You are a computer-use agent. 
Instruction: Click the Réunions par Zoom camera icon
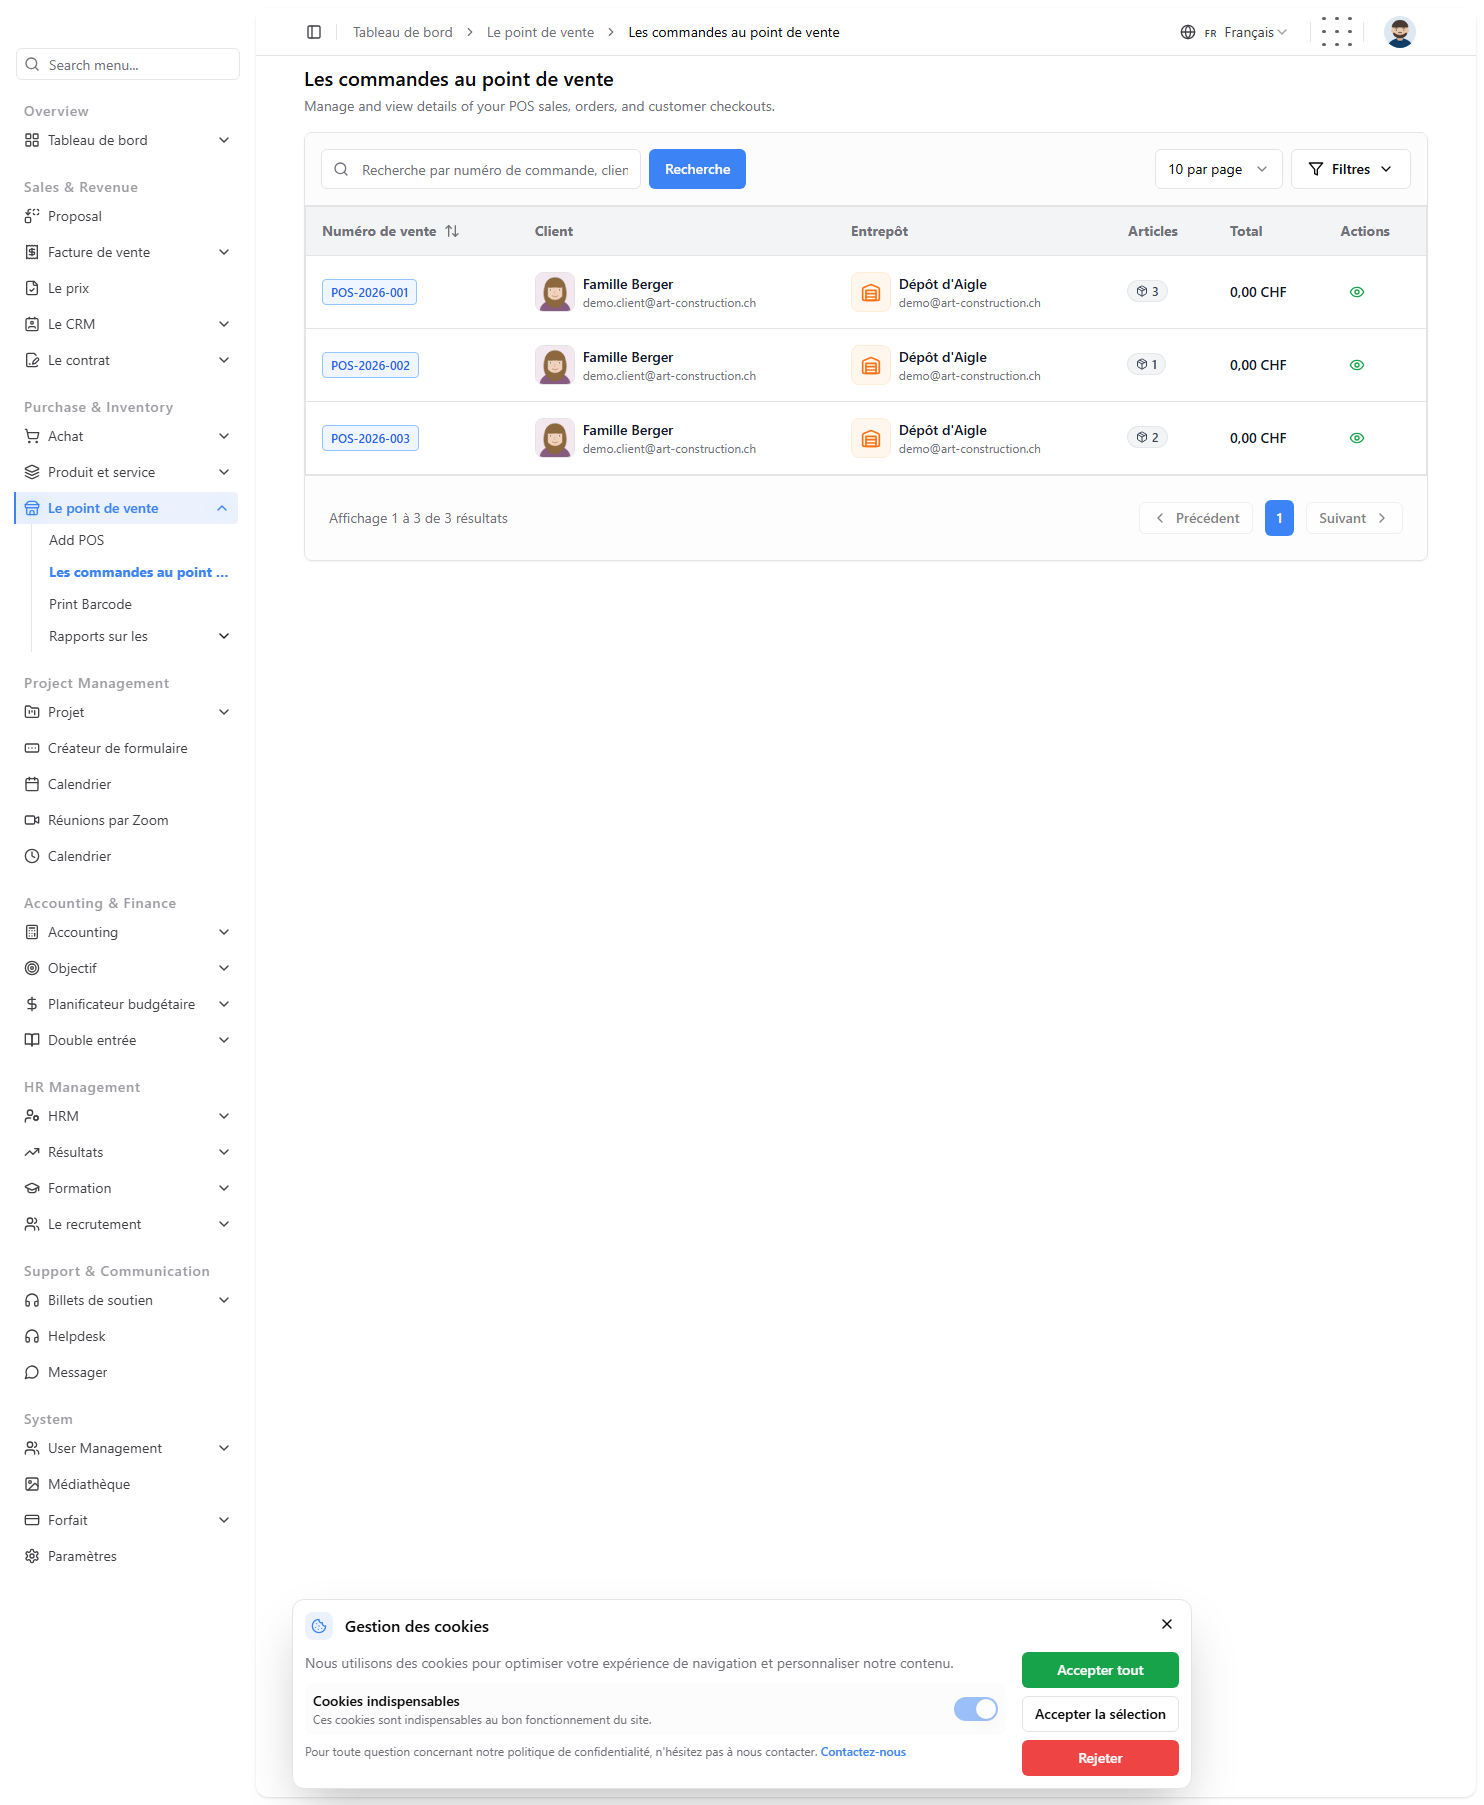click(32, 820)
